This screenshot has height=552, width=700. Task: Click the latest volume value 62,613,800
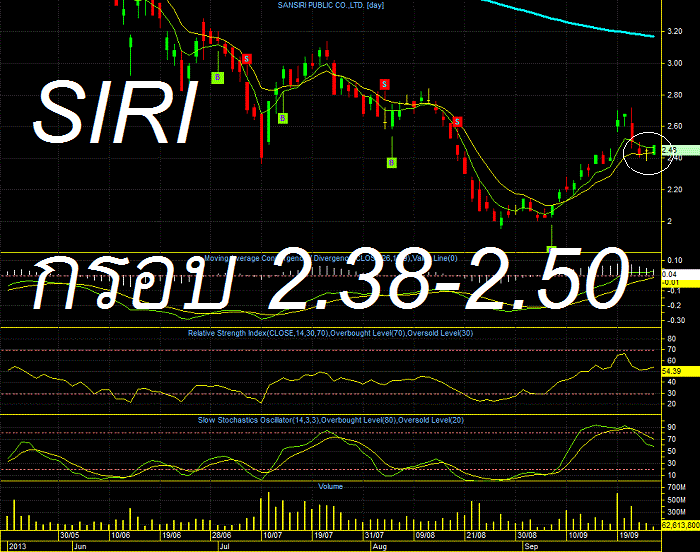[680, 525]
